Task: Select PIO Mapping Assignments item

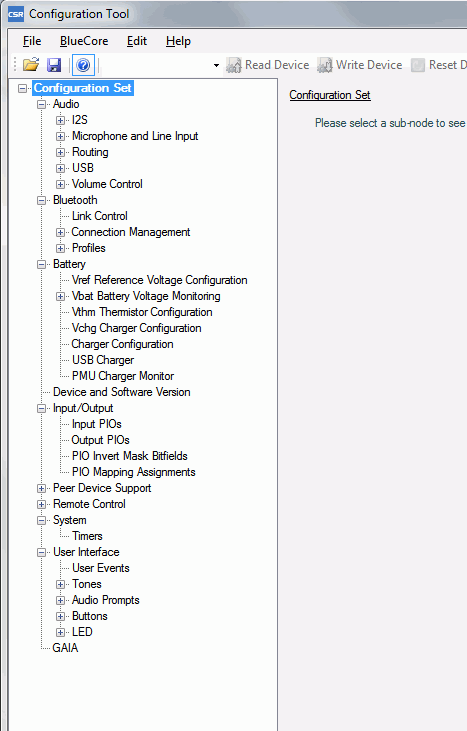Action: 133,472
